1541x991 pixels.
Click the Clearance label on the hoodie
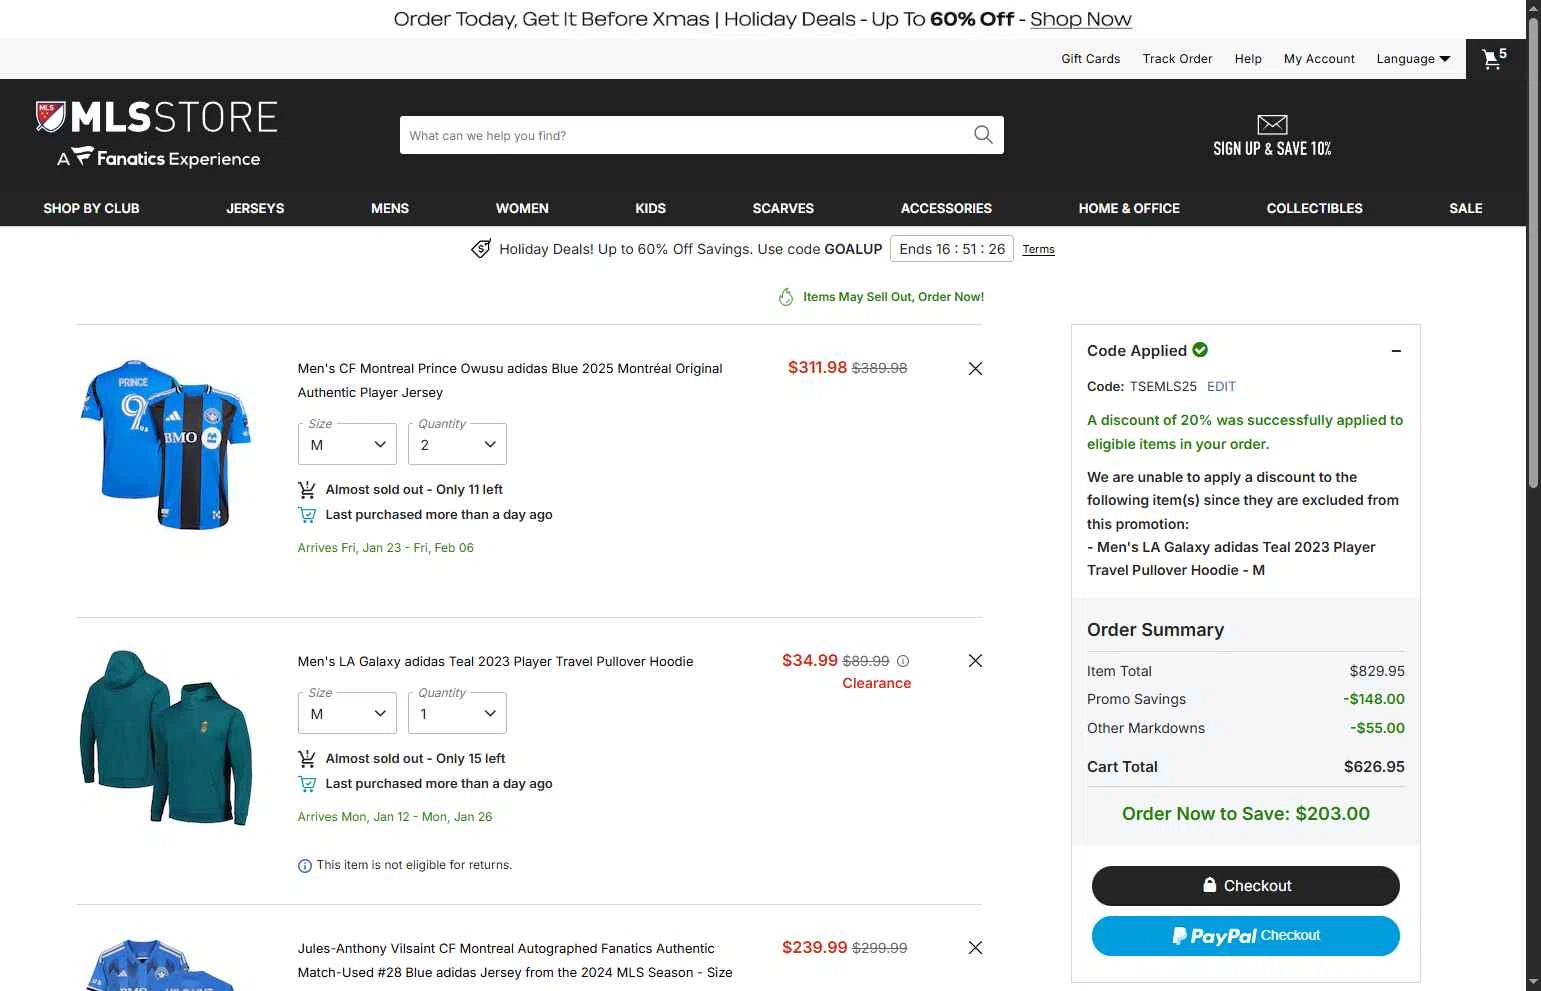876,684
